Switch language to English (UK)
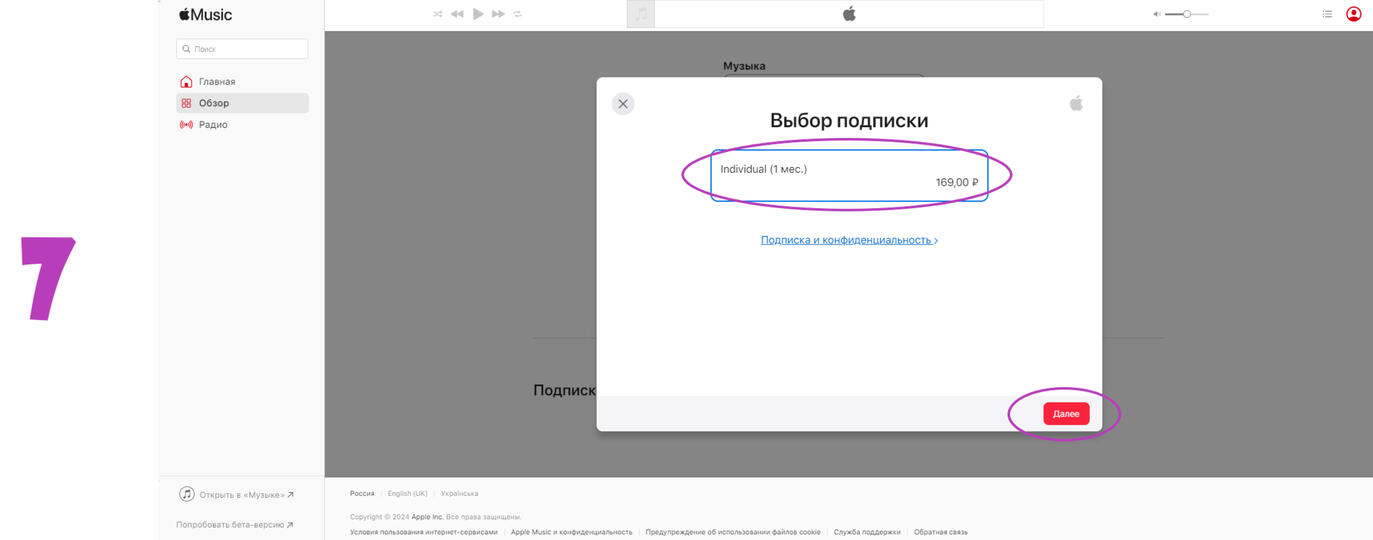The width and height of the screenshot is (1373, 540). (x=407, y=493)
